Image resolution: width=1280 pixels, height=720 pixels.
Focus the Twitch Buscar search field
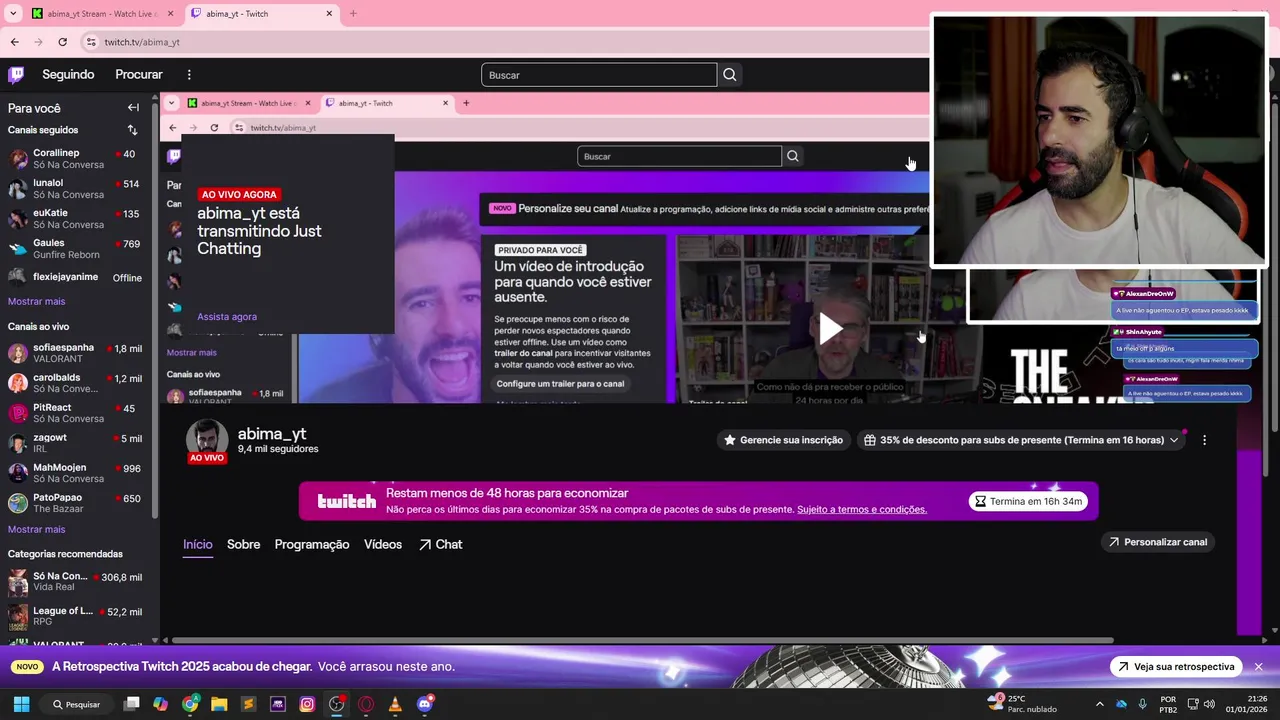pyautogui.click(x=599, y=75)
